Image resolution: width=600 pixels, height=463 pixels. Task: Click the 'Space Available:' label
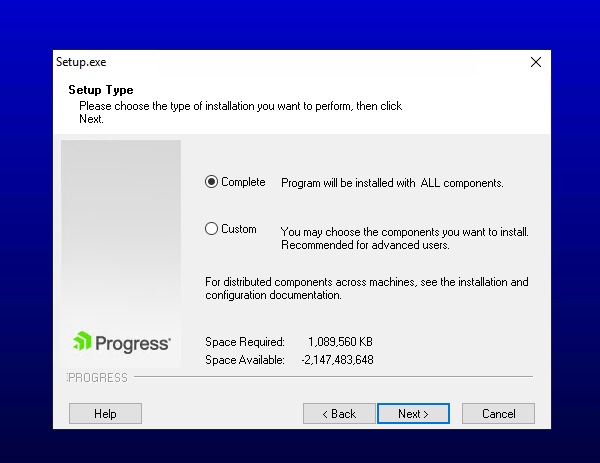coord(245,360)
